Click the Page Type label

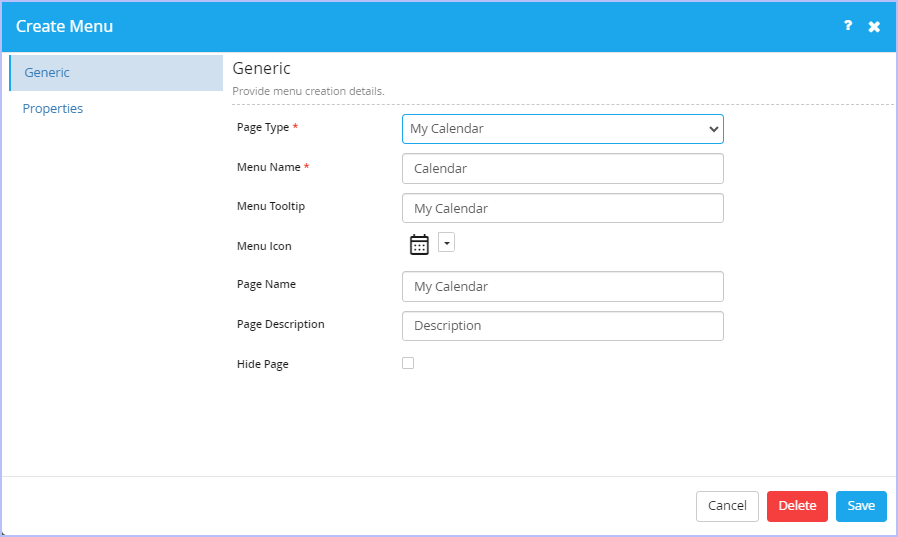pos(263,127)
